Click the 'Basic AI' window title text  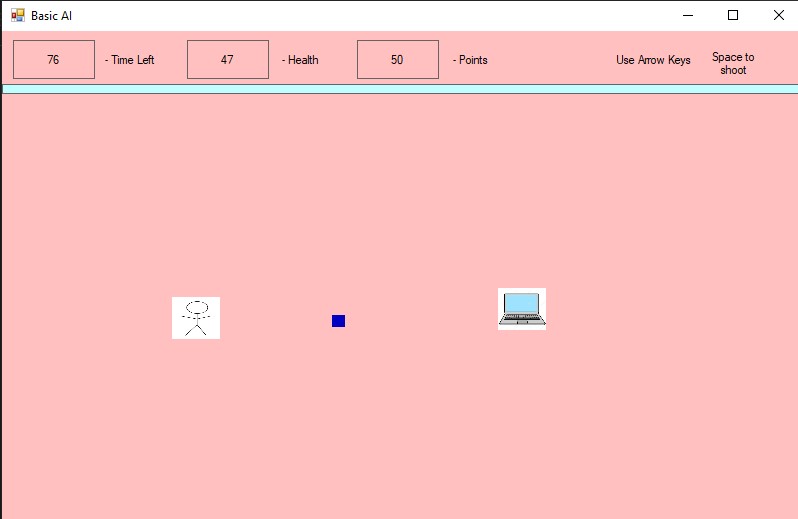pos(51,16)
